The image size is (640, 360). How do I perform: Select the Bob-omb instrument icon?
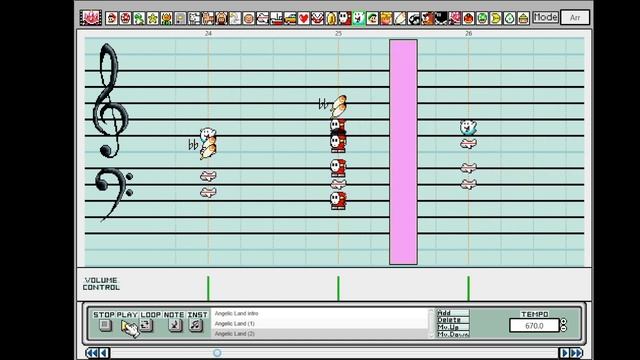click(x=441, y=18)
